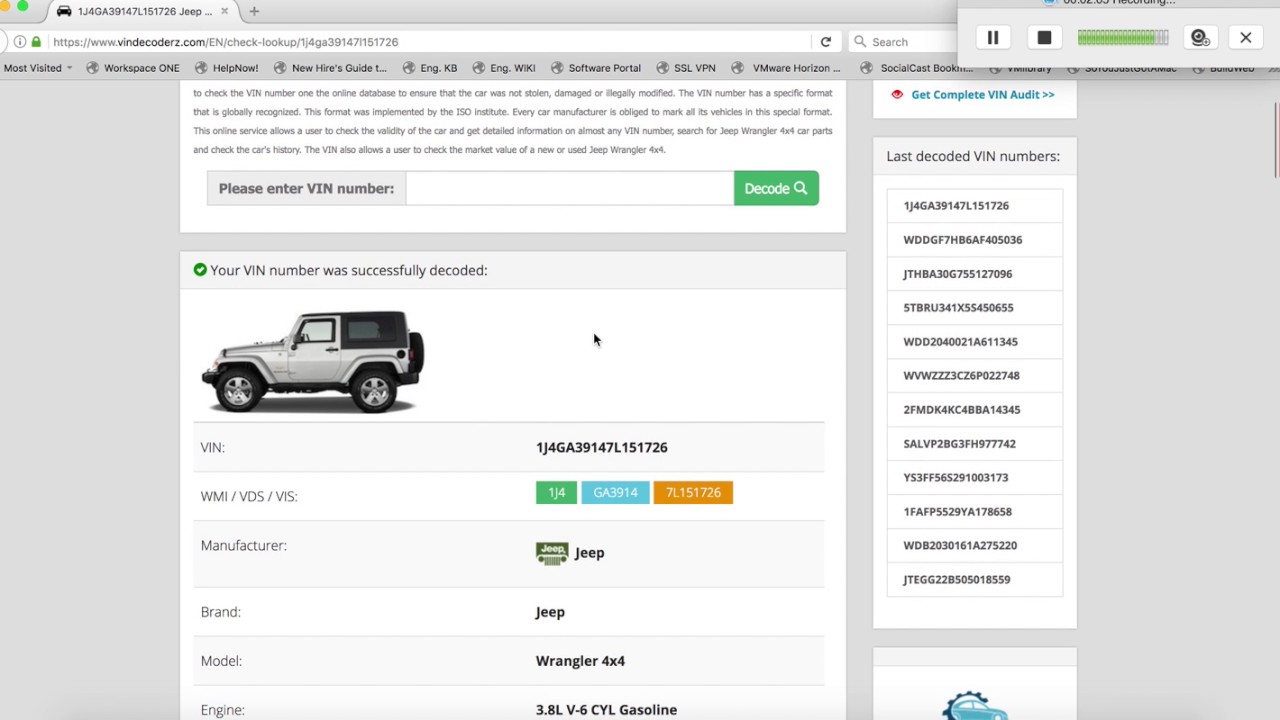Open the SocialCast bookmark

click(x=917, y=68)
